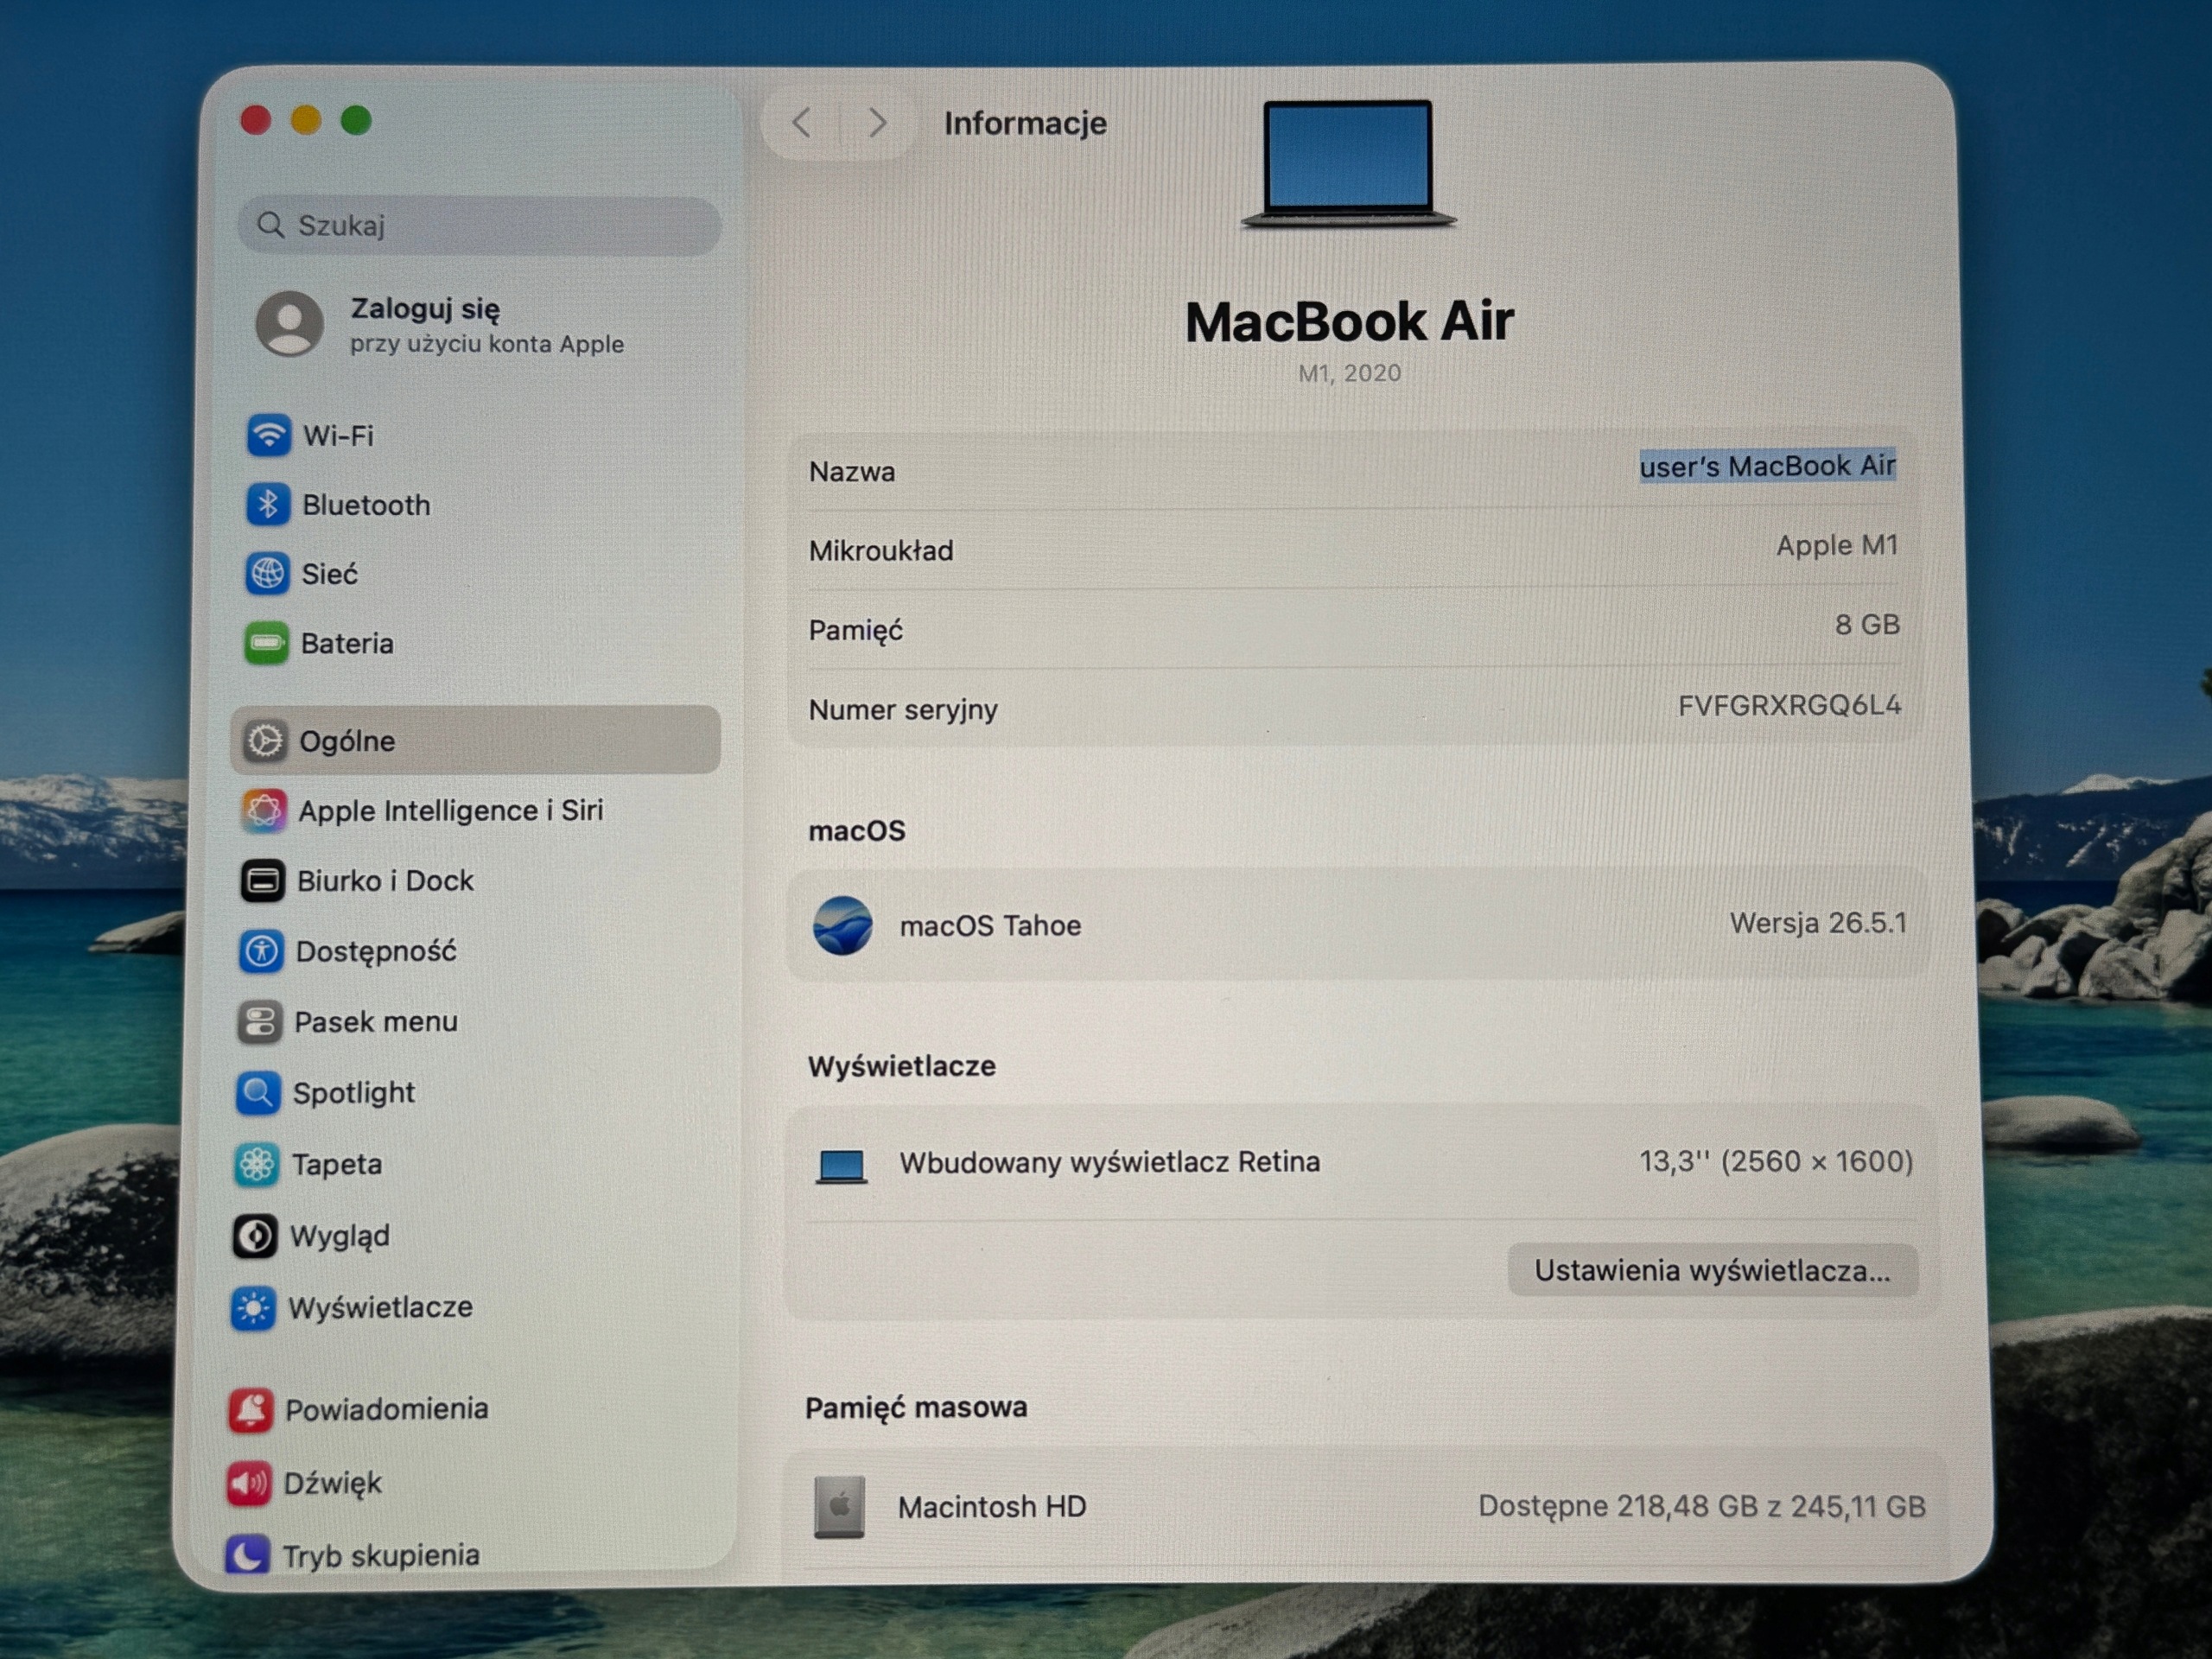Click Zaloguj się Apple account sign-in
The width and height of the screenshot is (2212, 1659).
tap(440, 324)
